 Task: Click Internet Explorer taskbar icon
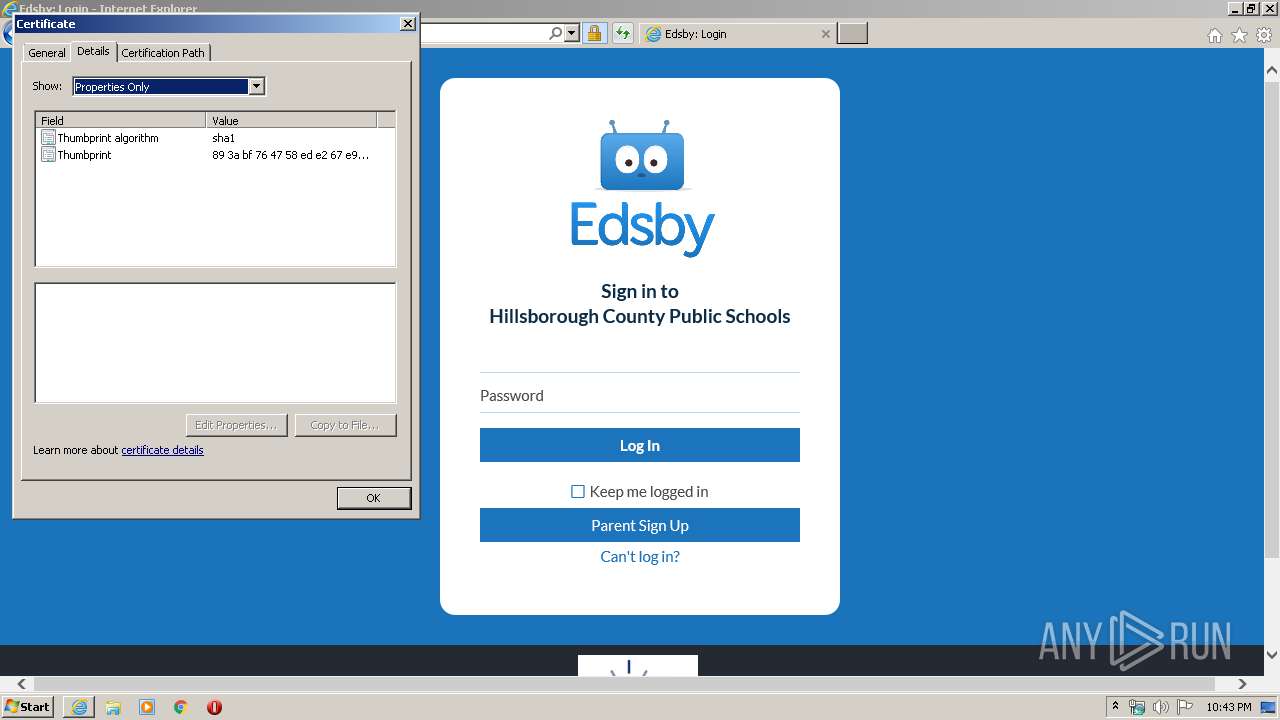click(x=79, y=707)
